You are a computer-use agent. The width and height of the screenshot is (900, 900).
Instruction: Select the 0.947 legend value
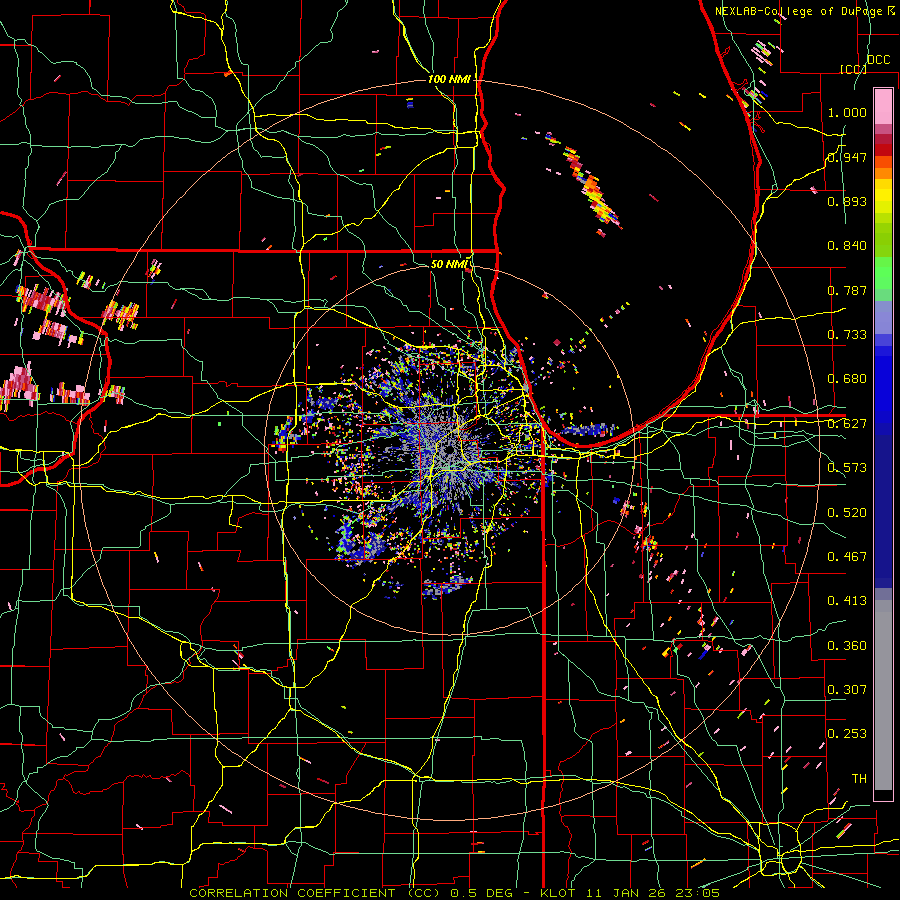pyautogui.click(x=847, y=157)
